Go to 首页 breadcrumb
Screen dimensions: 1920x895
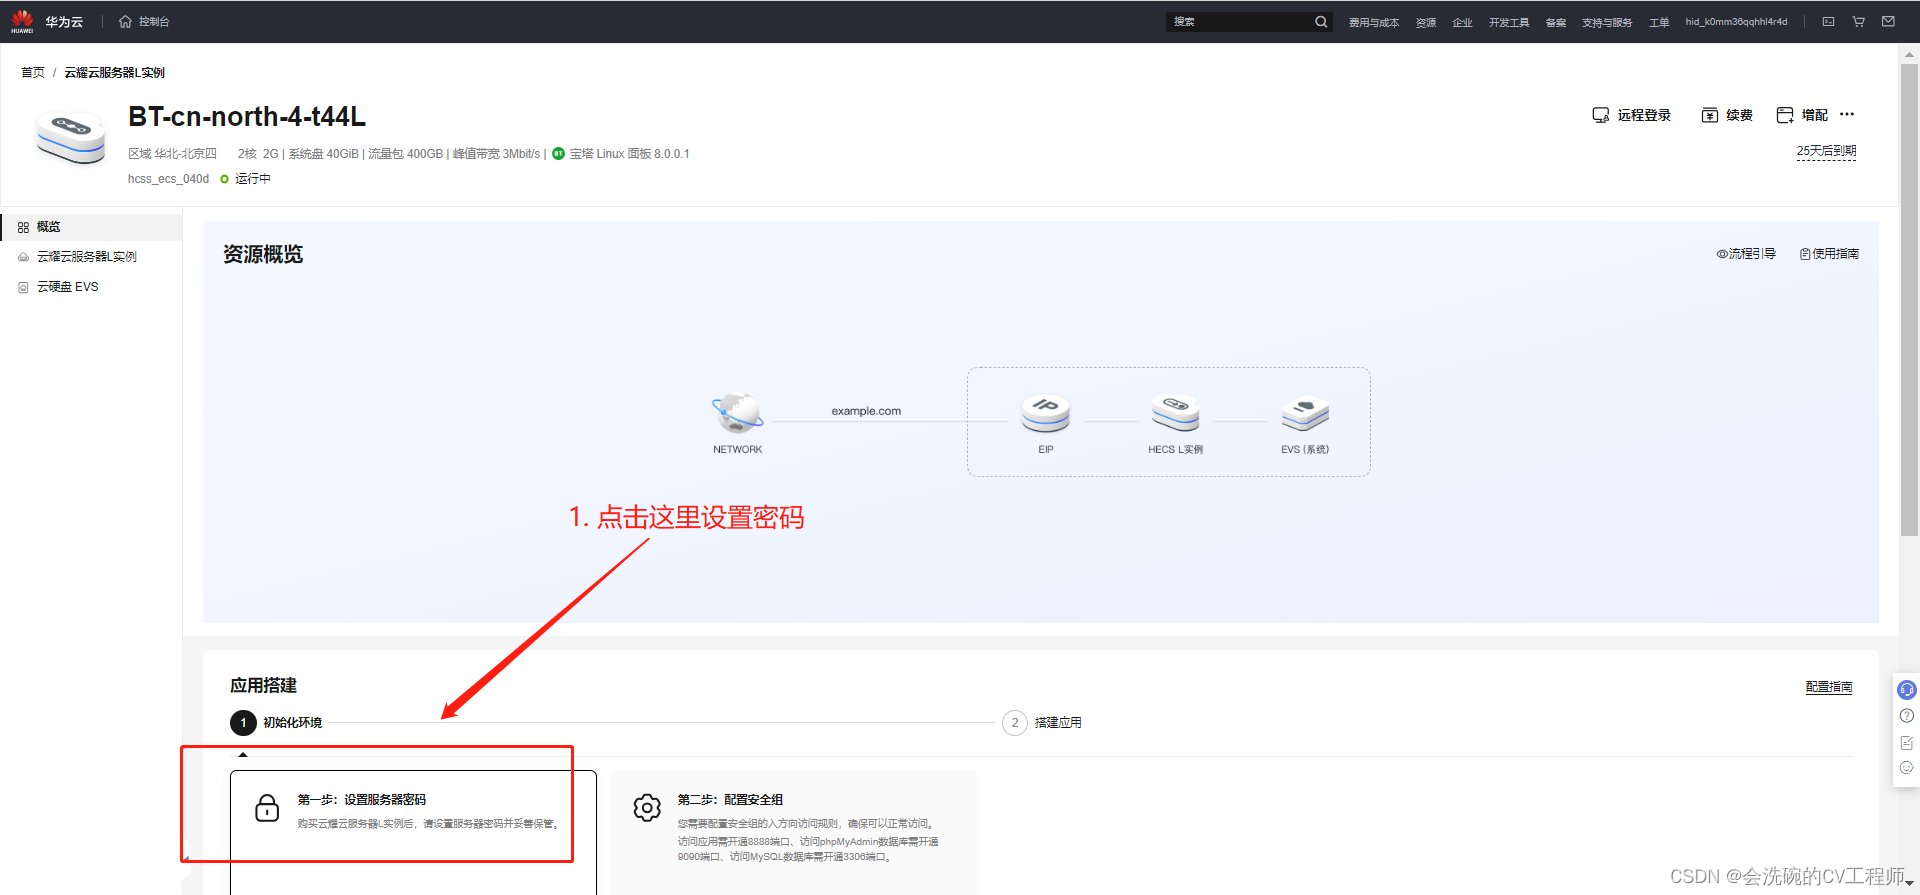33,72
